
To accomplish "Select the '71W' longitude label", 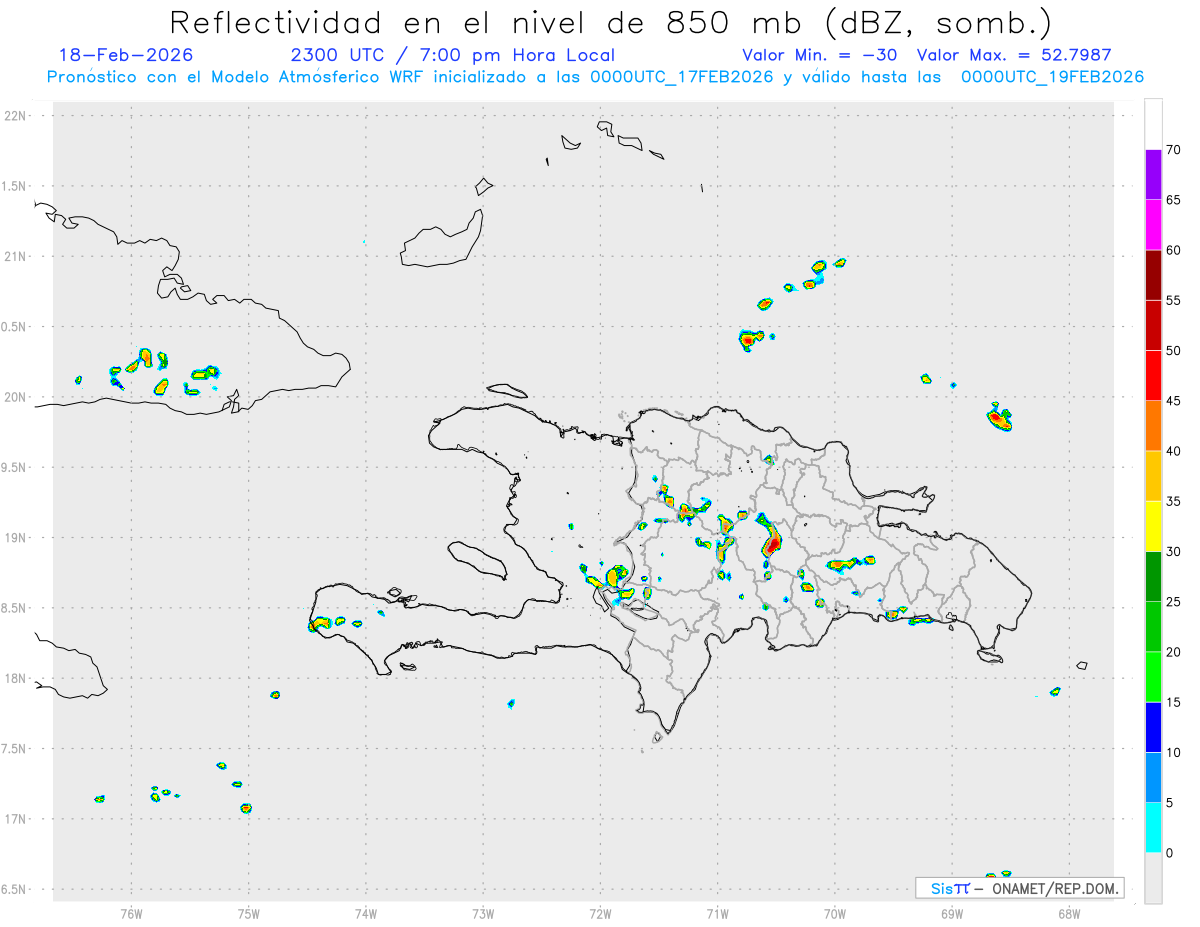I will 717,913.
